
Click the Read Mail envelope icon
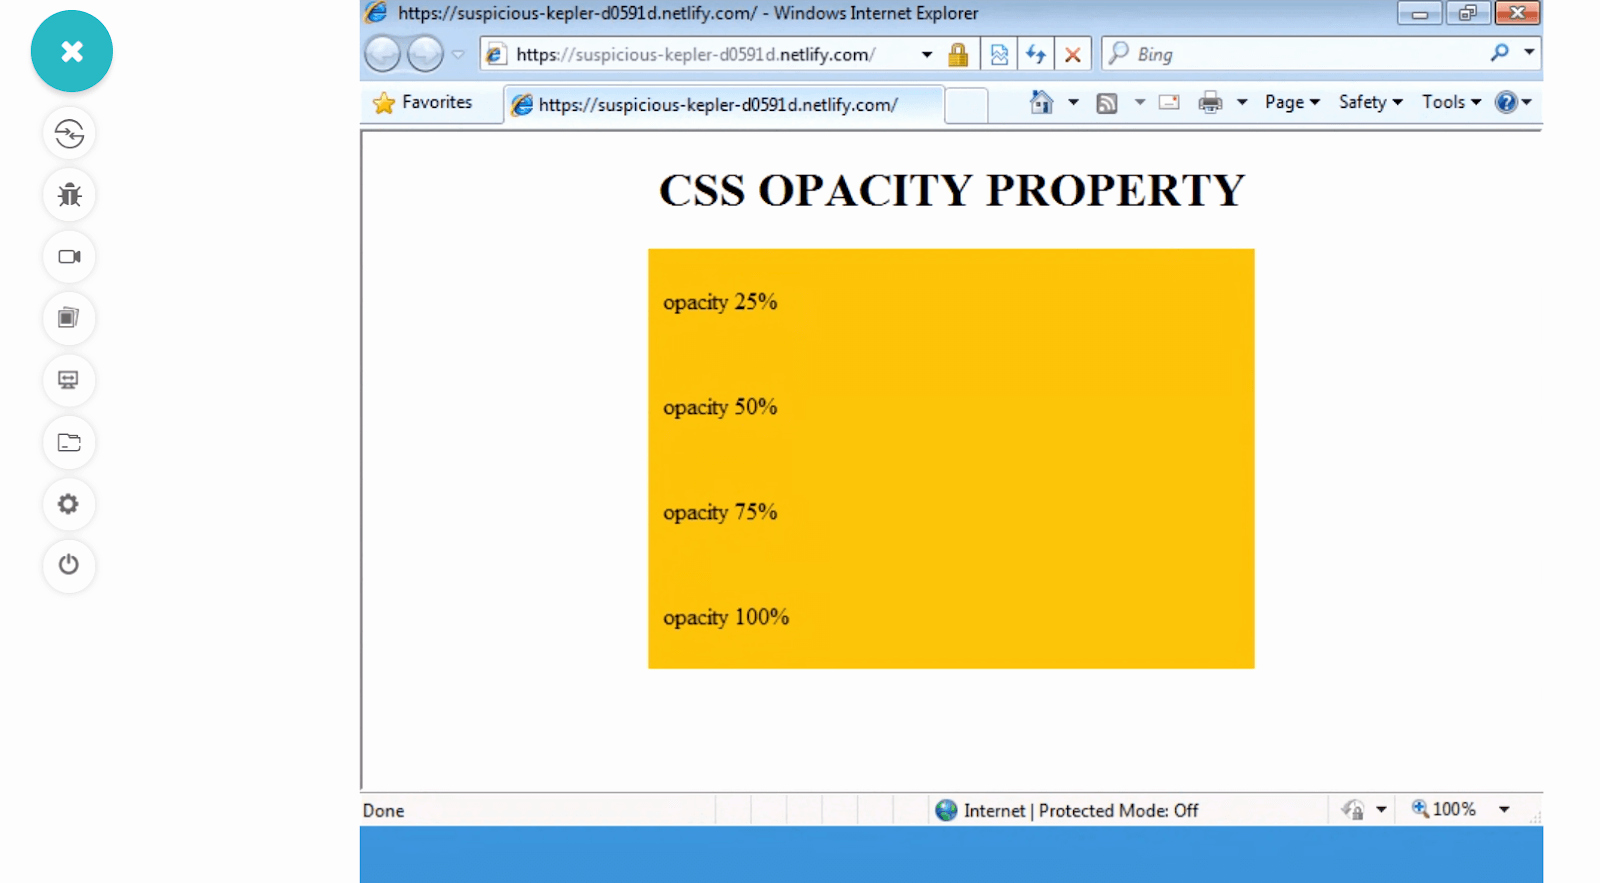pyautogui.click(x=1169, y=102)
